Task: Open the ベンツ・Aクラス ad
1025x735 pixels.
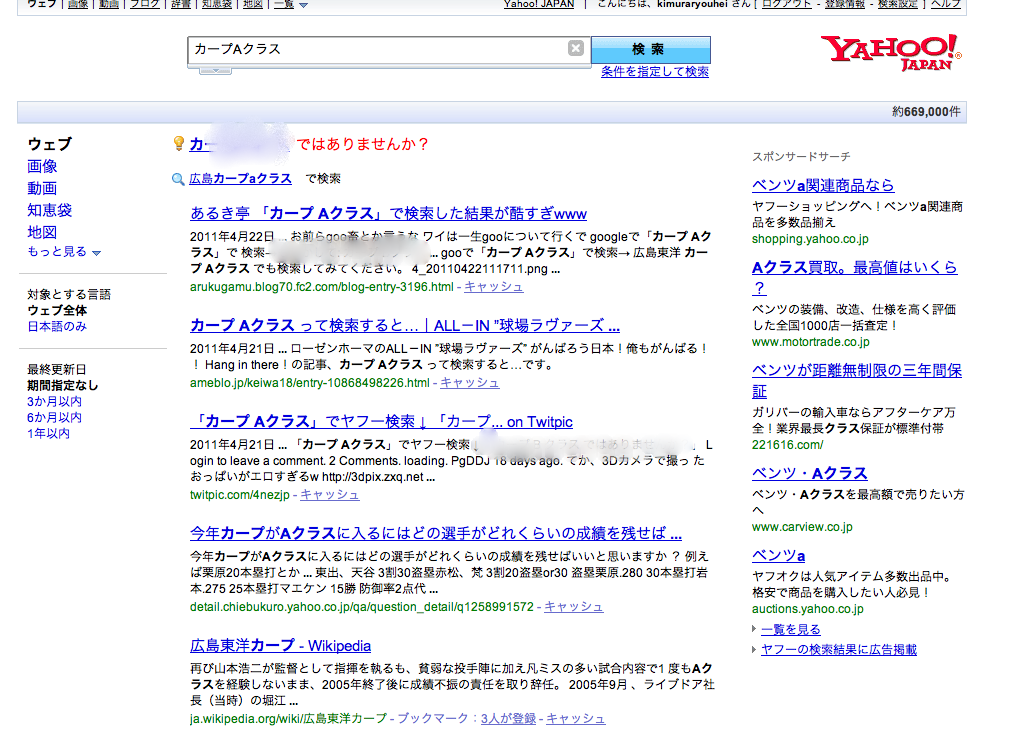Action: click(809, 473)
